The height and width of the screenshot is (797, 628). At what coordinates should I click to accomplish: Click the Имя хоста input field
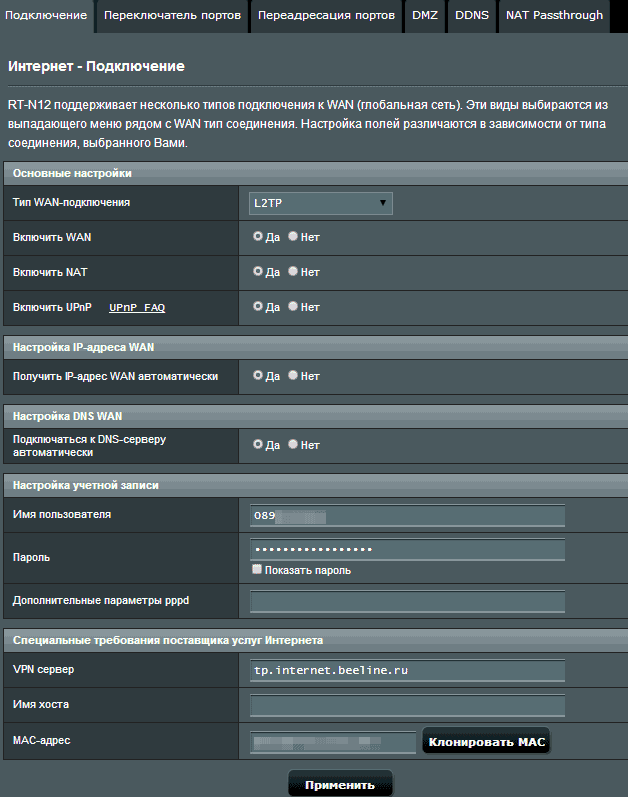click(x=407, y=706)
